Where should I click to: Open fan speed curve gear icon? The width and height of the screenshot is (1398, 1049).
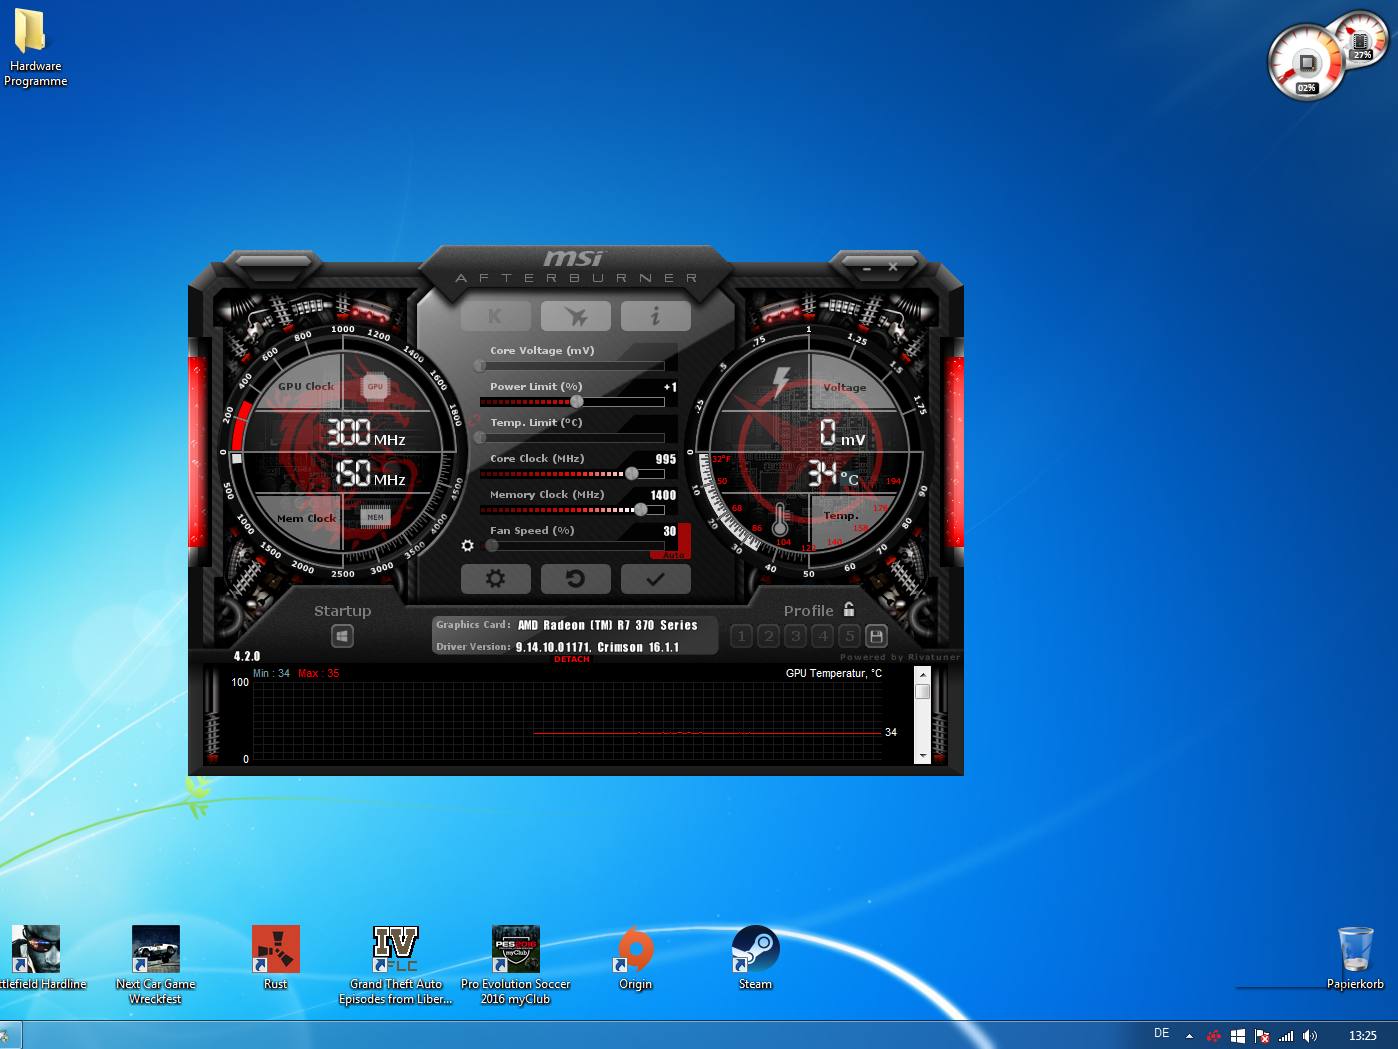click(x=467, y=545)
